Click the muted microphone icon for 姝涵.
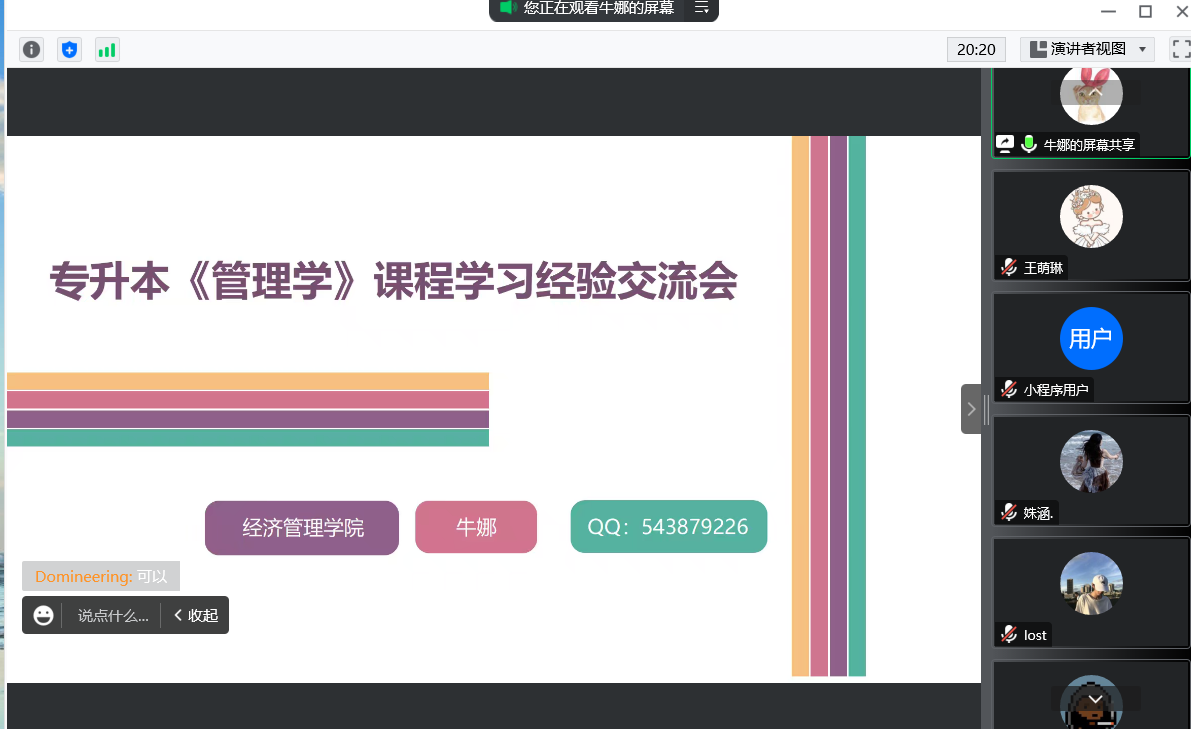1191x729 pixels. pyautogui.click(x=1009, y=513)
